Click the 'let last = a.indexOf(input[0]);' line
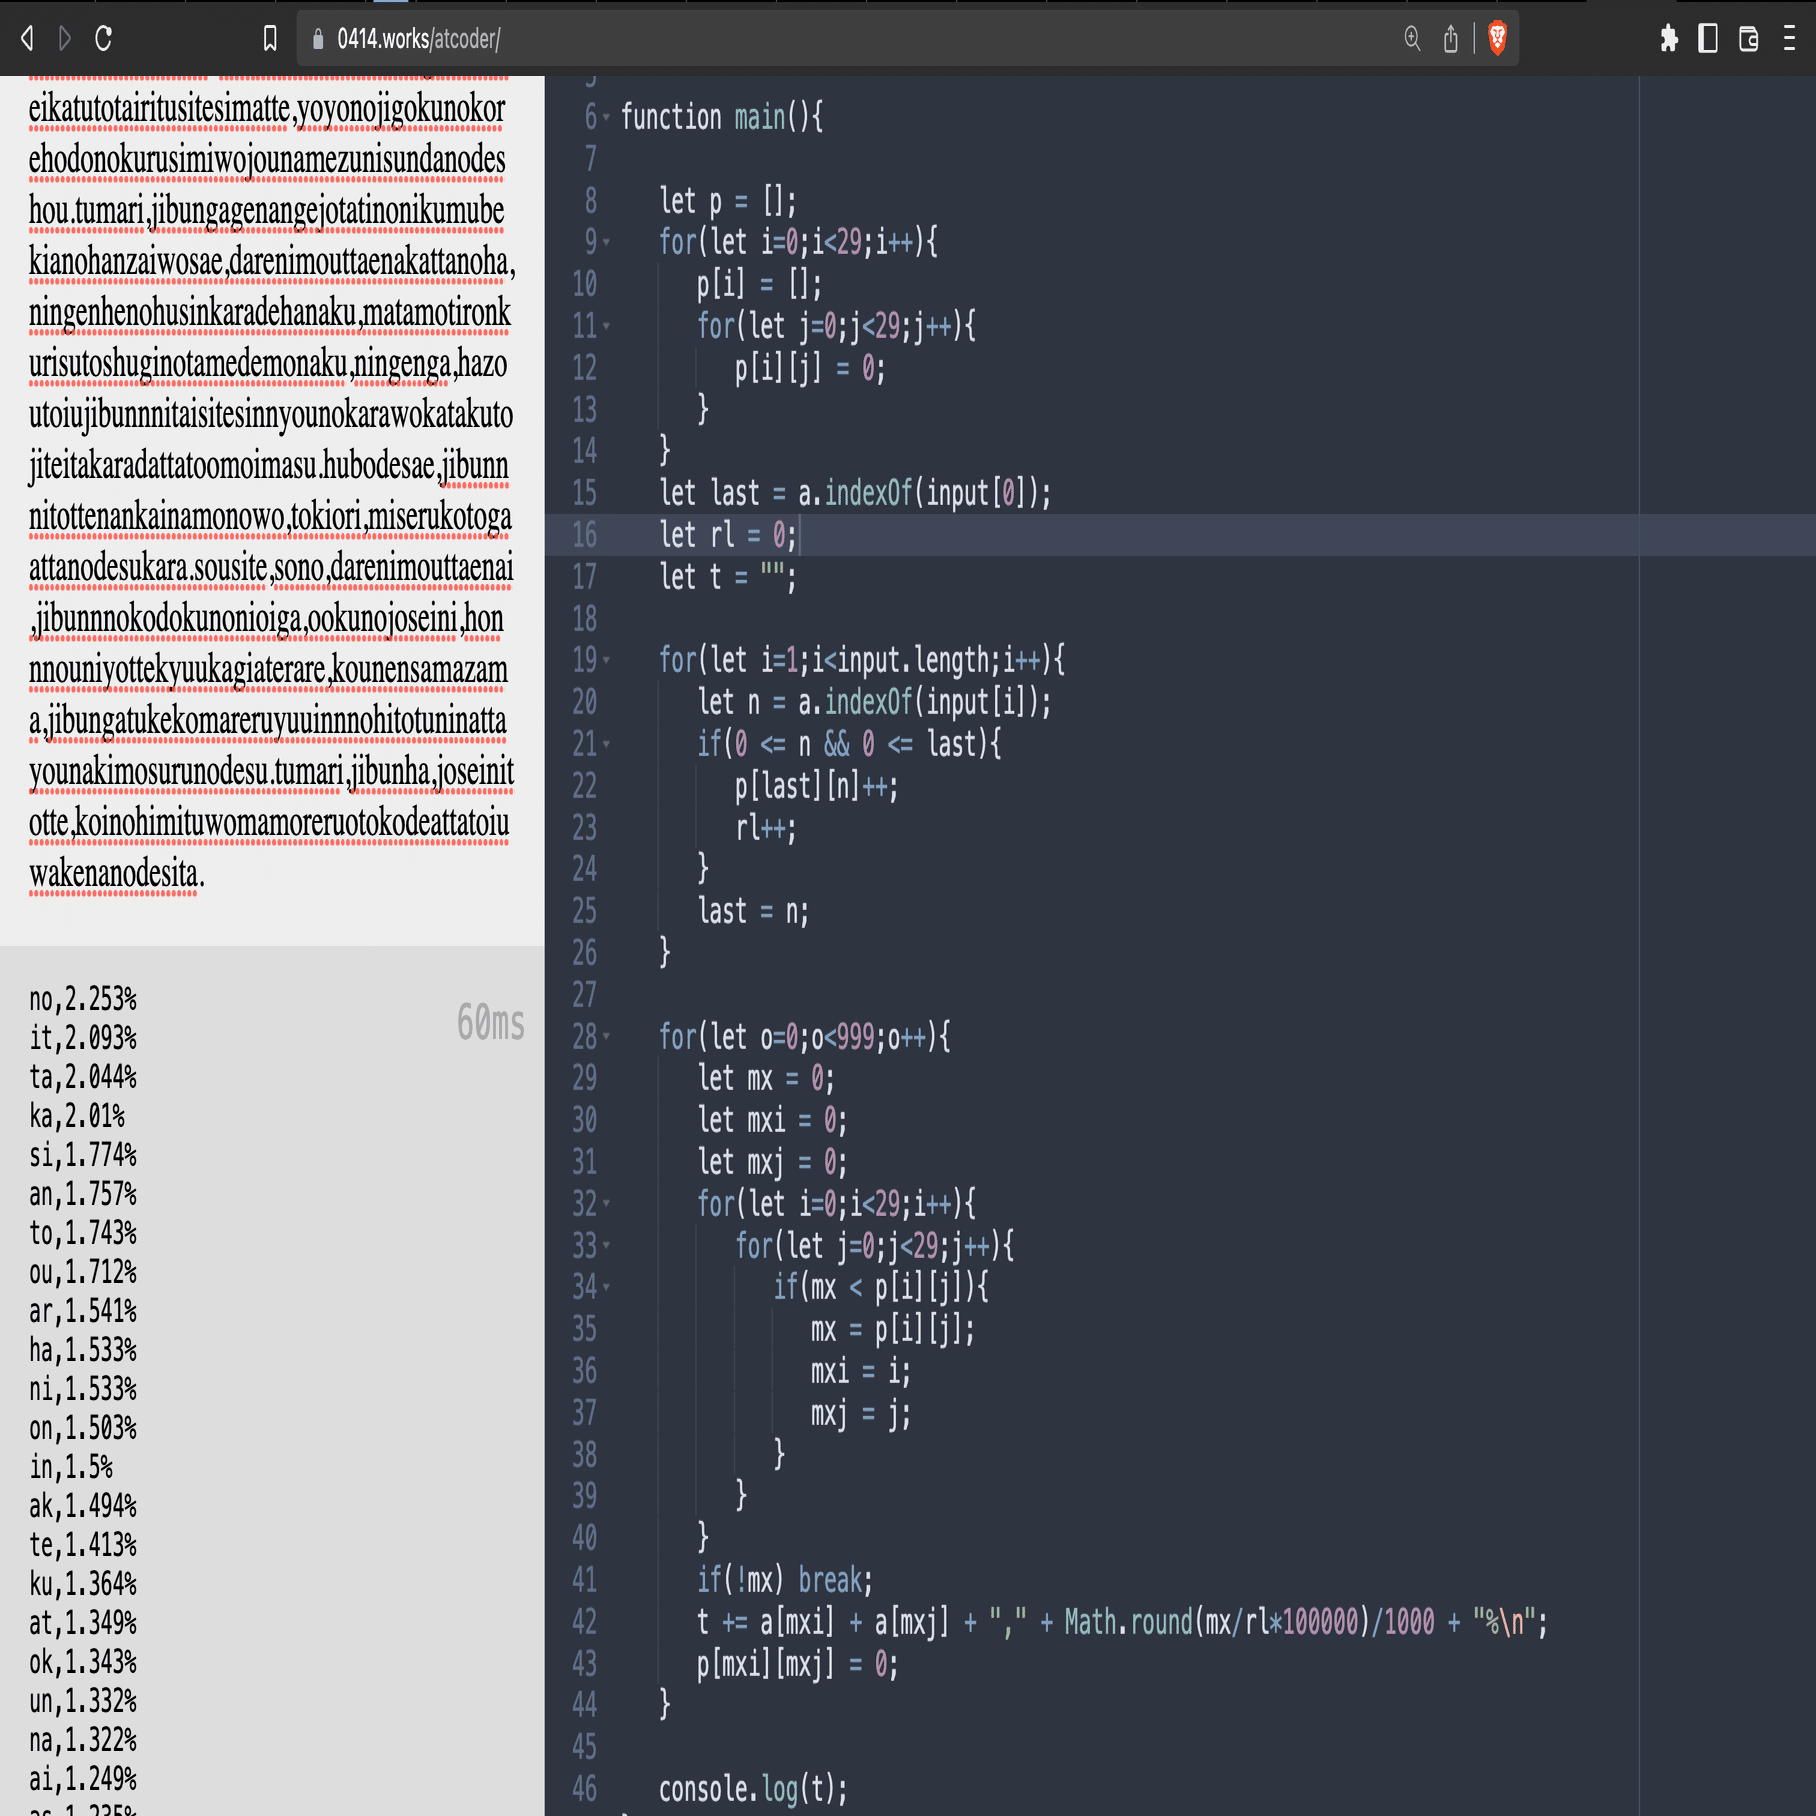This screenshot has height=1816, width=1816. point(855,493)
